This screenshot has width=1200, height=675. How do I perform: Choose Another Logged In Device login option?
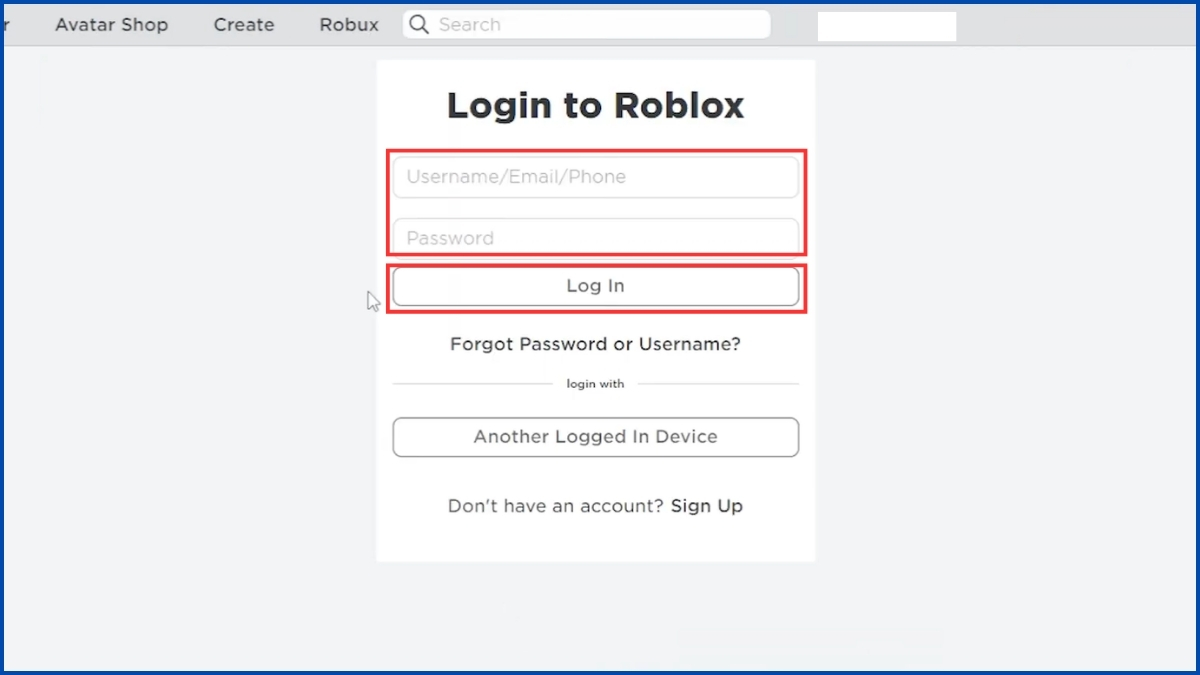click(596, 437)
